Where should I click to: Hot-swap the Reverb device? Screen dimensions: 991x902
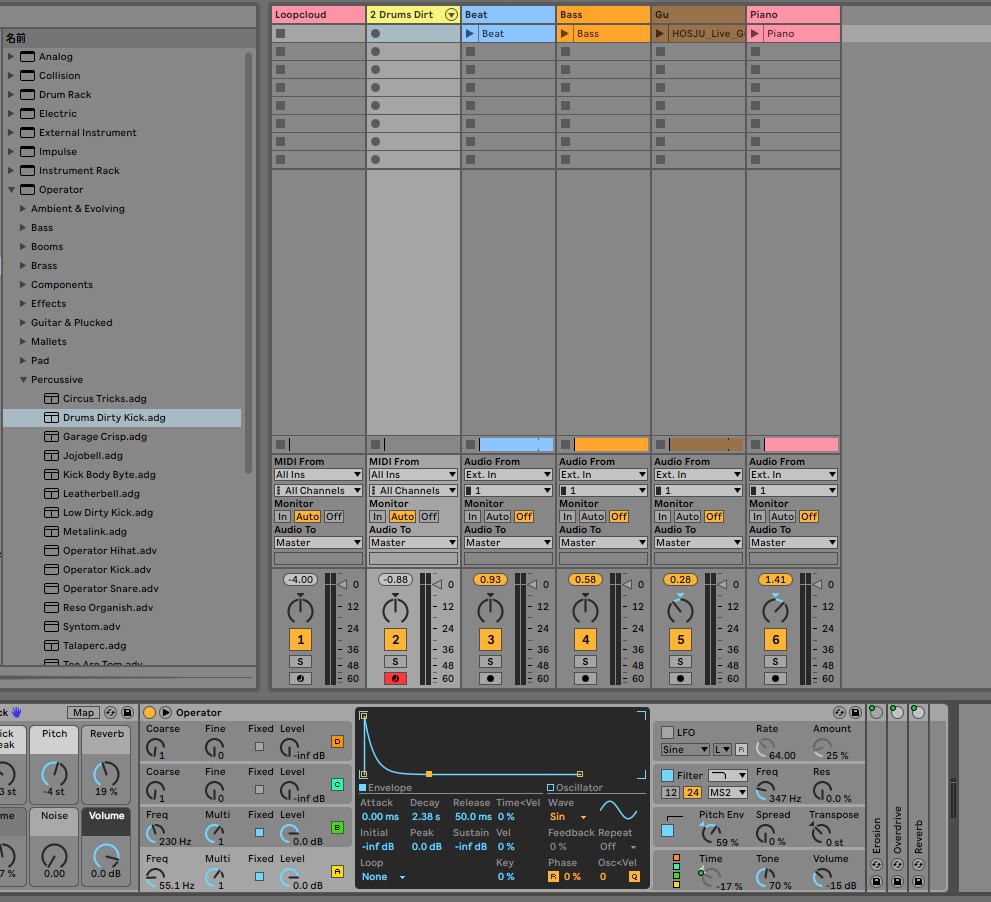click(918, 864)
